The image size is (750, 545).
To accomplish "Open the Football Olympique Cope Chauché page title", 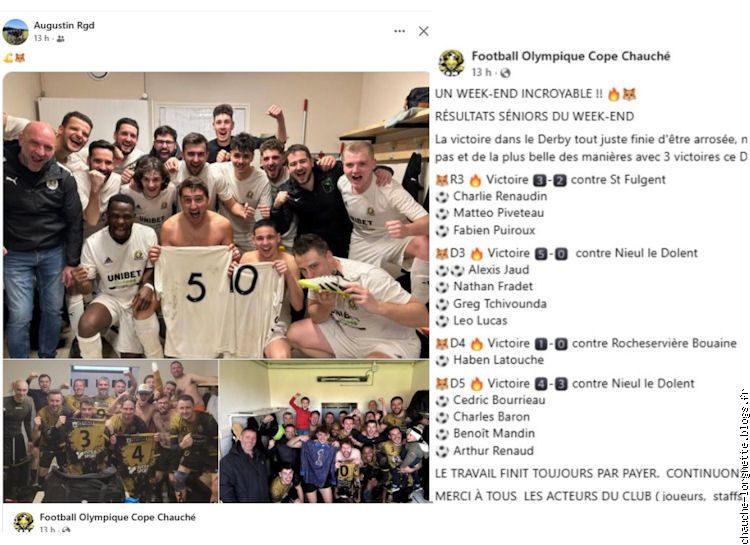I will (571, 56).
